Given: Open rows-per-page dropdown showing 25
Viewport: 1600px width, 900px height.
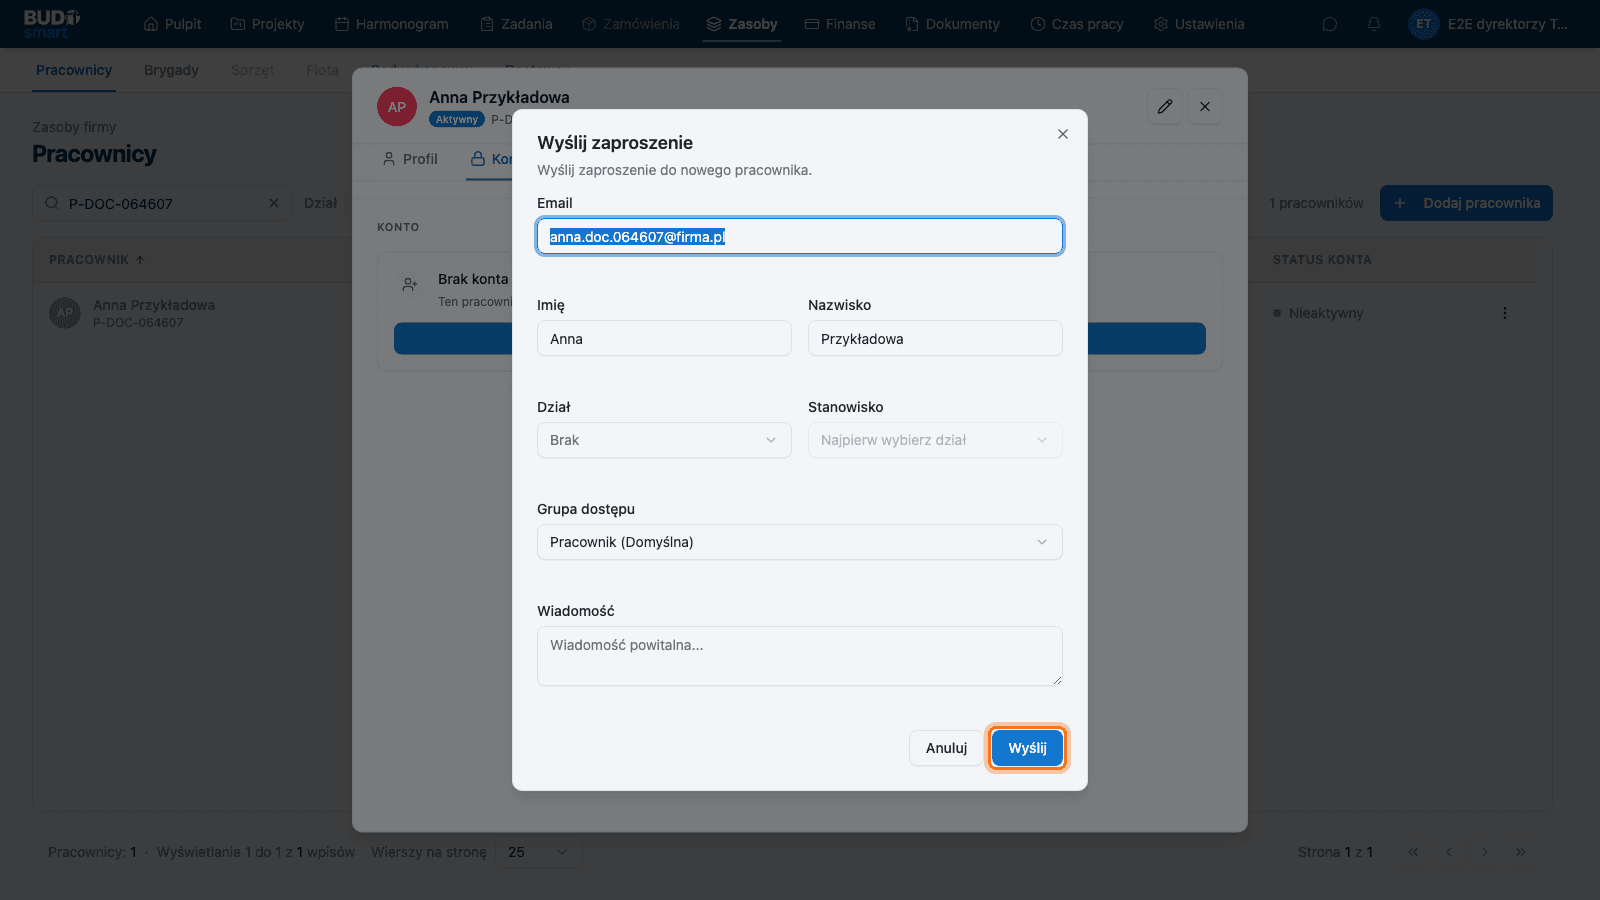Looking at the screenshot, I should [538, 852].
